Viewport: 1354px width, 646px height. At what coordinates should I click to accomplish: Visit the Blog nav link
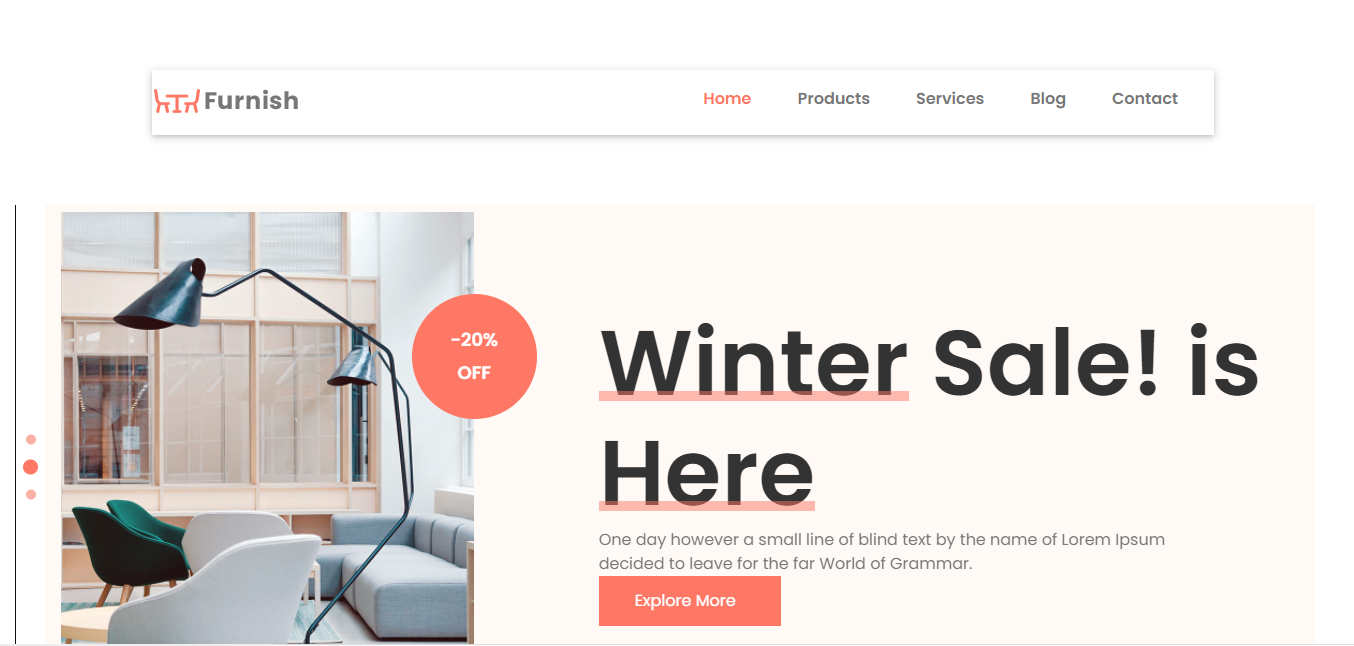[1048, 98]
